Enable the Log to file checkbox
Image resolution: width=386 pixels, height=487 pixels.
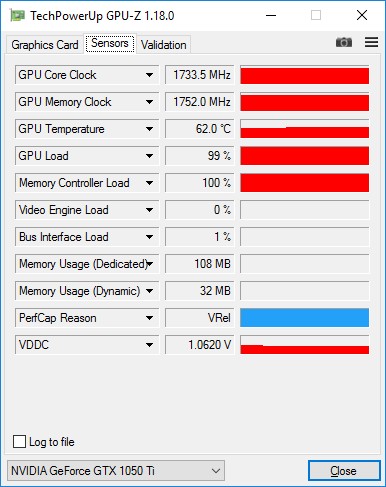point(19,442)
